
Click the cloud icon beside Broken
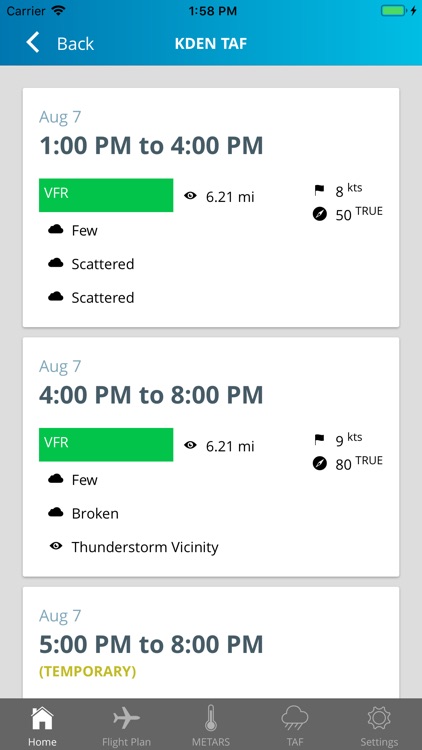click(56, 513)
